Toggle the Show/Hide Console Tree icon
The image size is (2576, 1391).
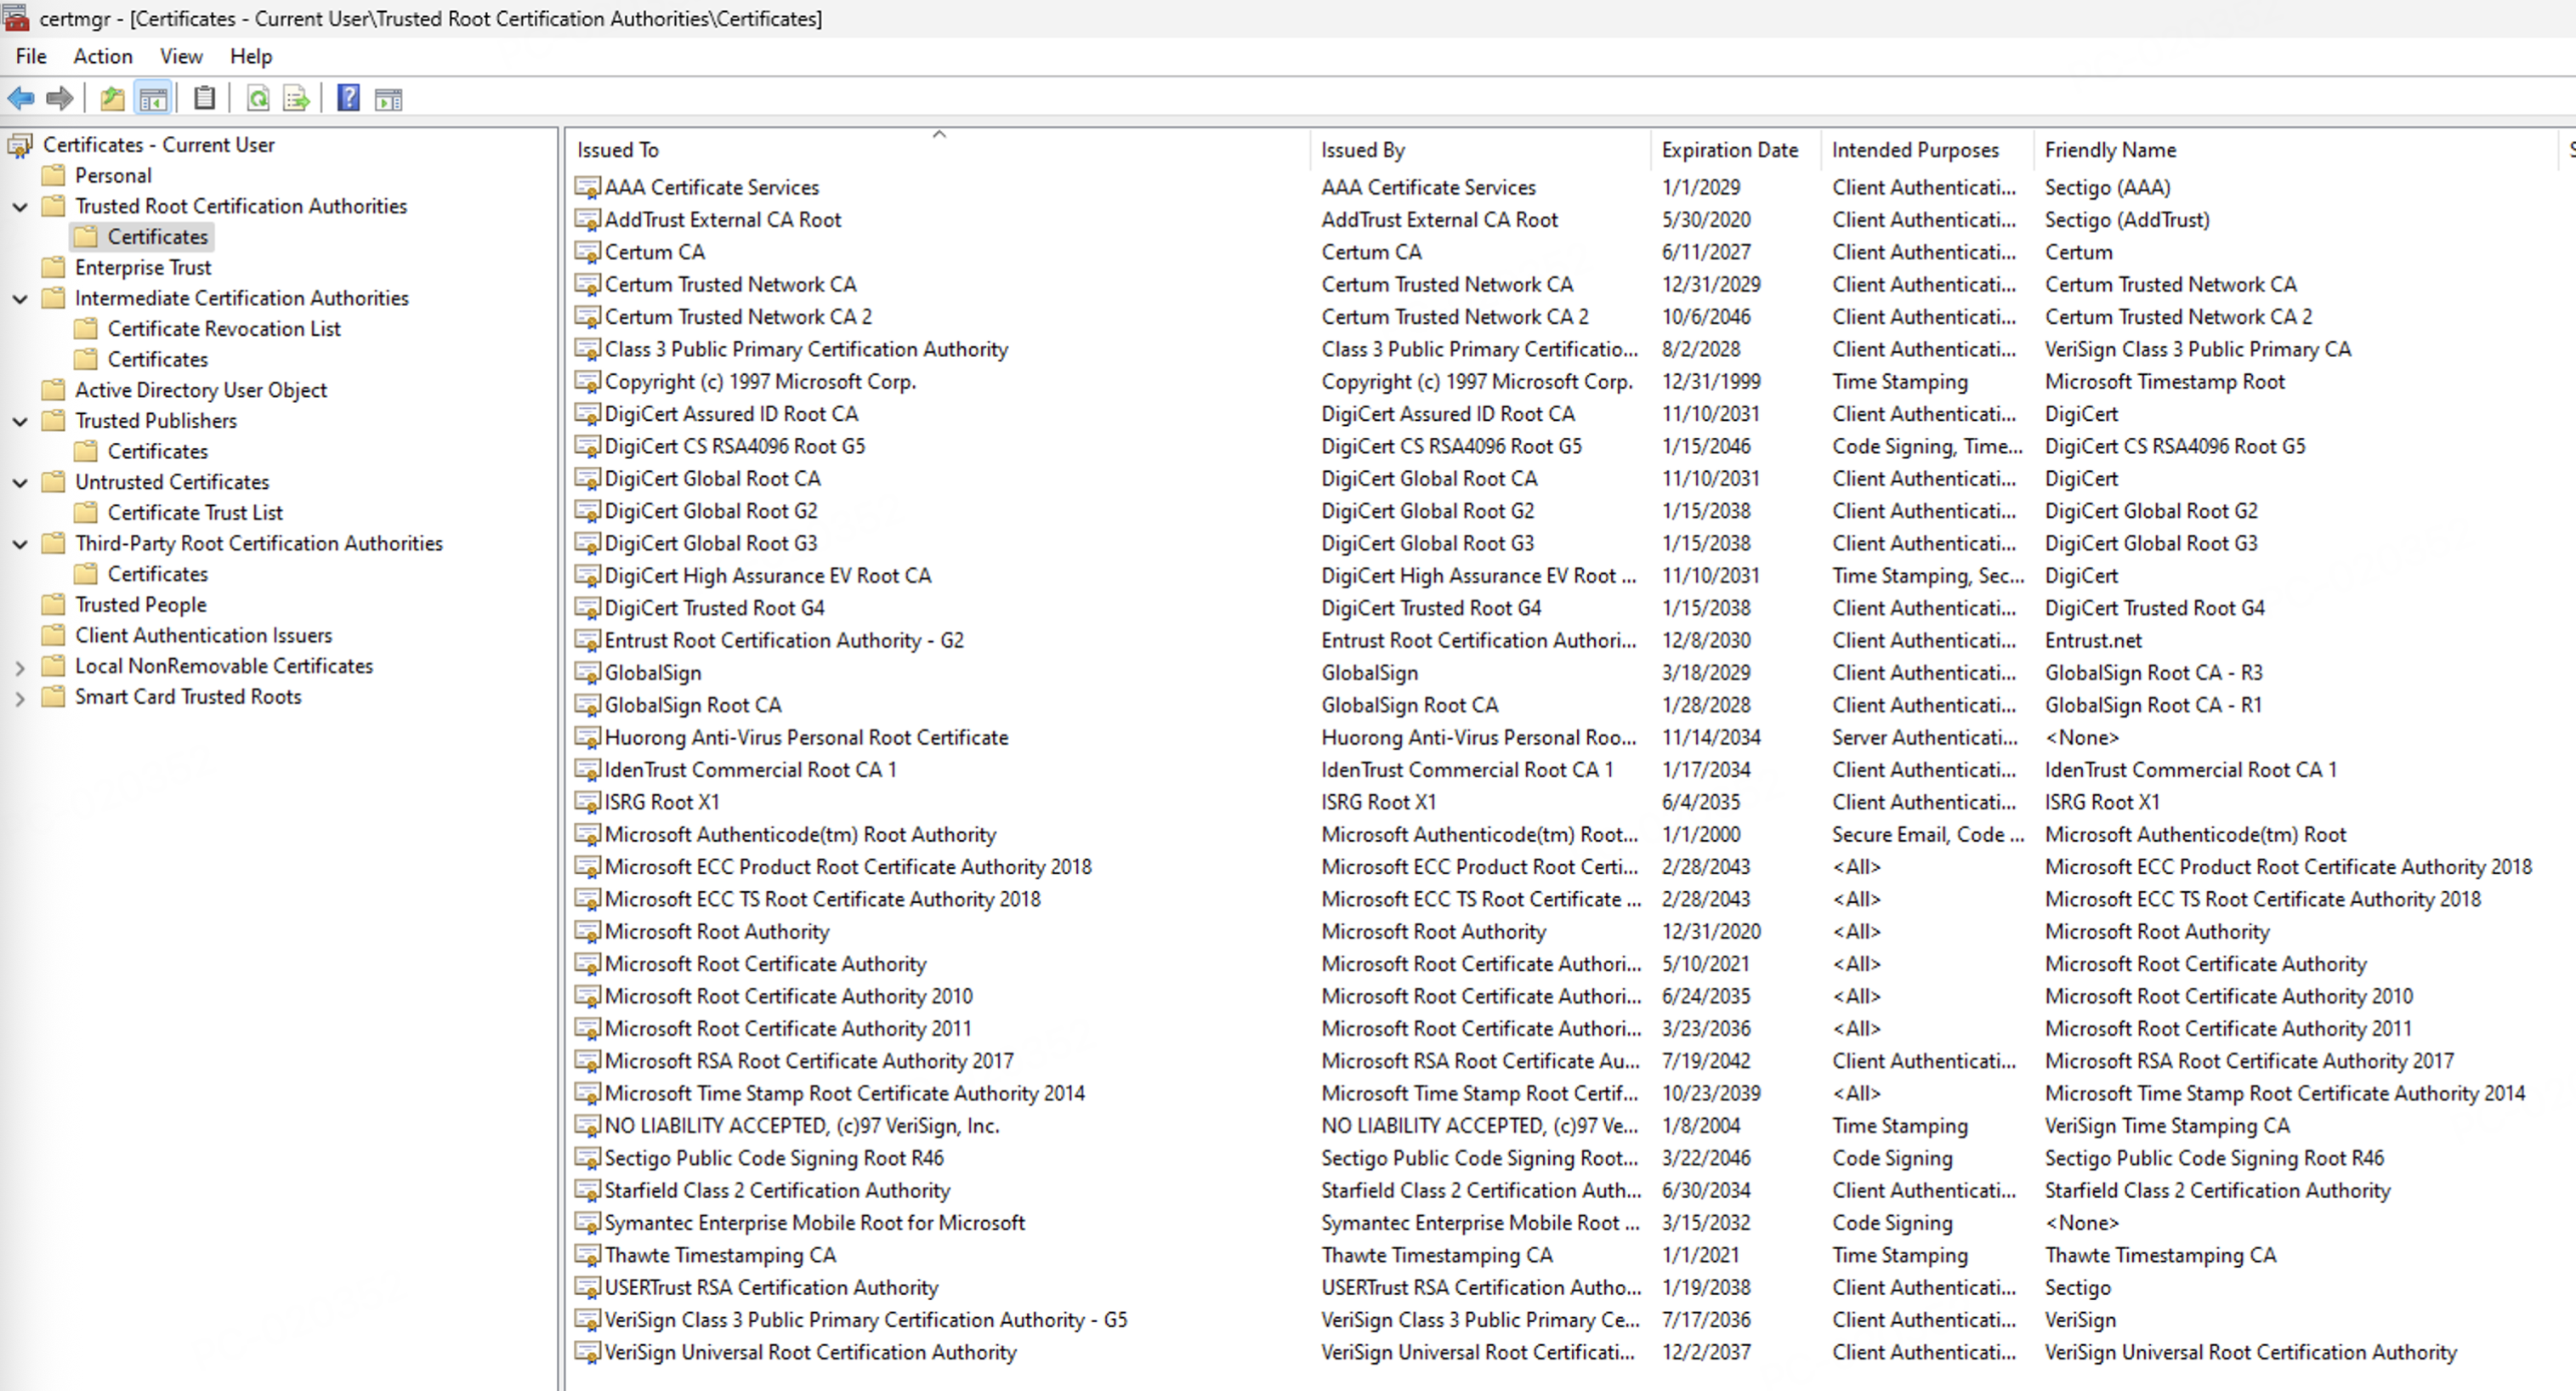click(x=153, y=98)
